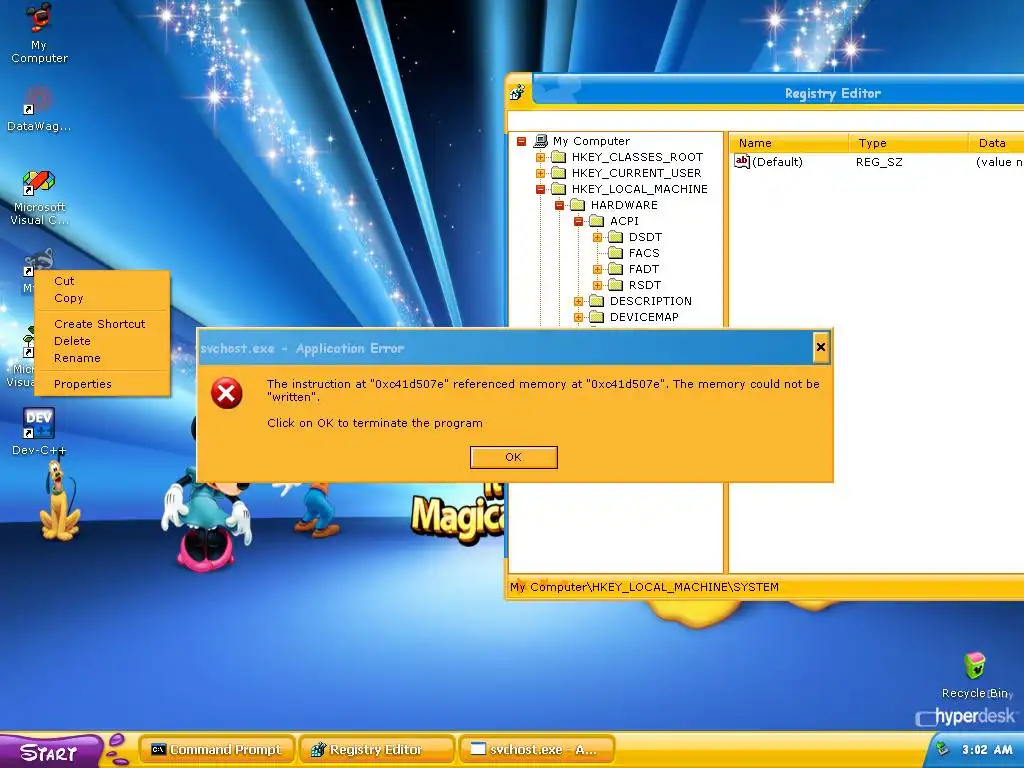Choose Create Shortcut from the context menu

(102, 324)
